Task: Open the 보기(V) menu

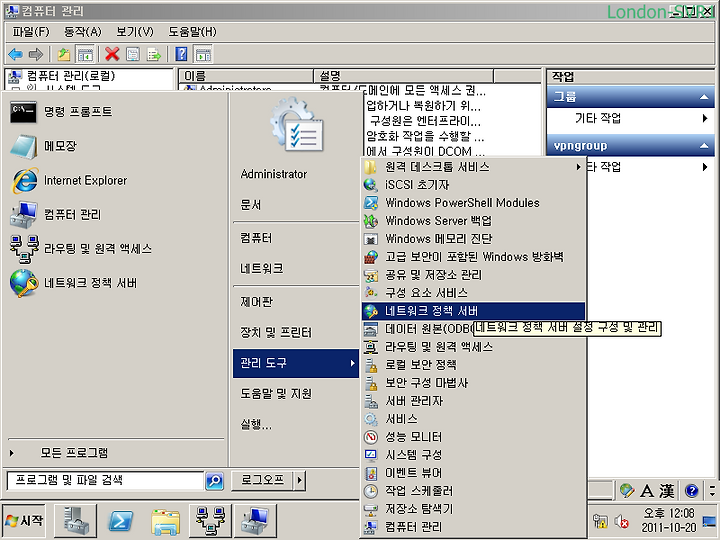Action: tap(135, 32)
